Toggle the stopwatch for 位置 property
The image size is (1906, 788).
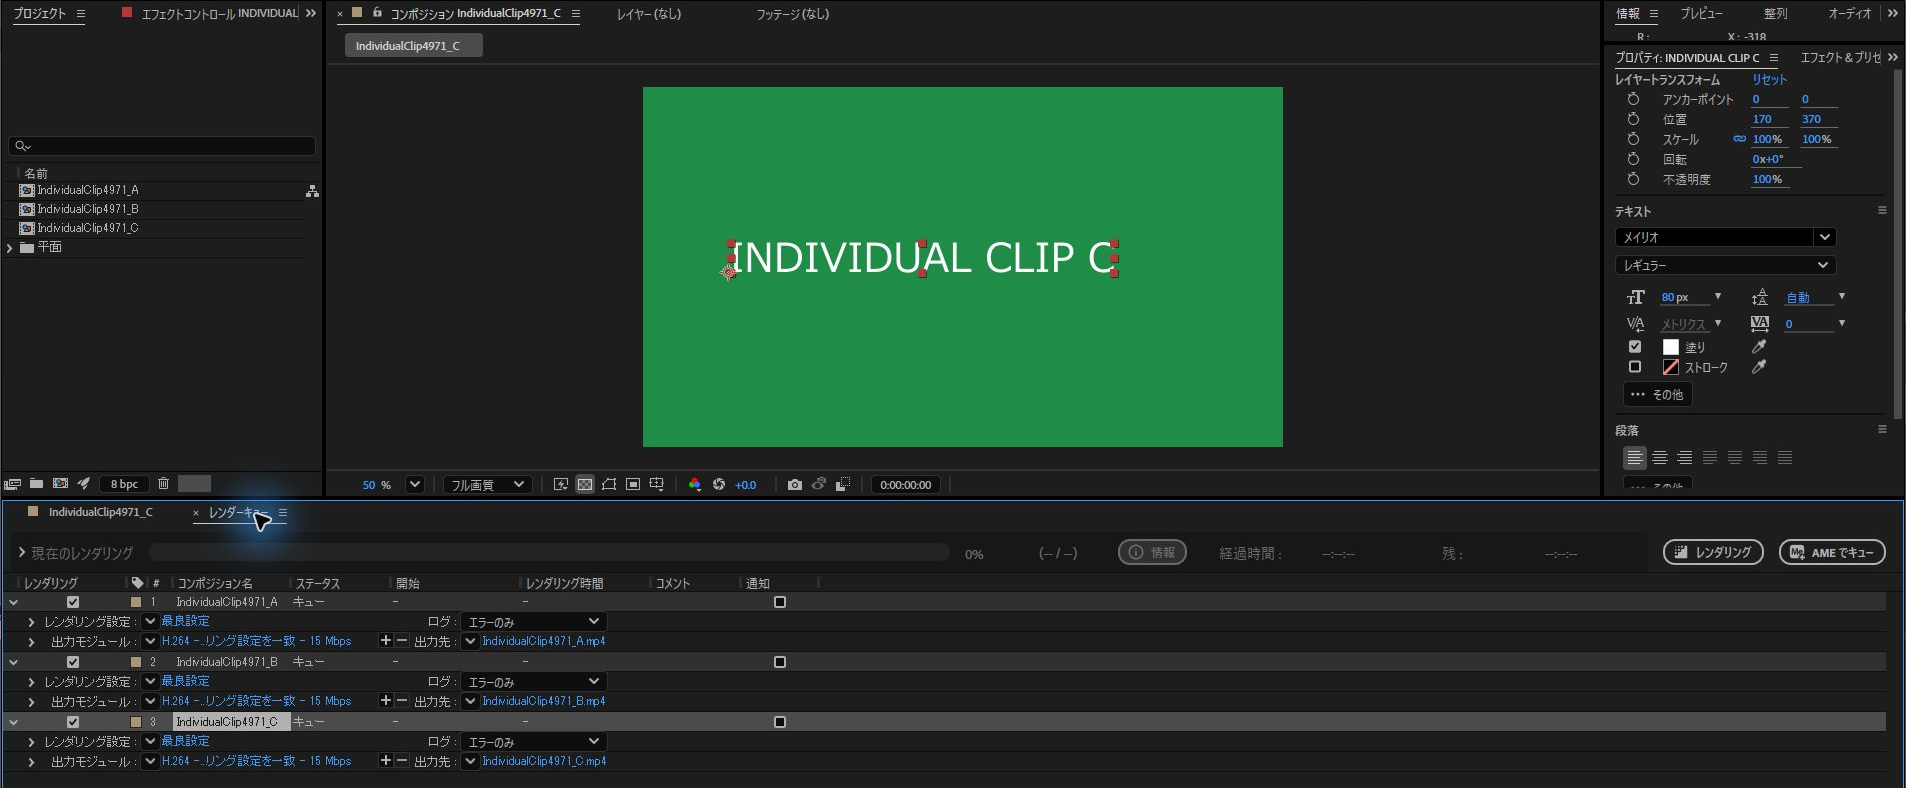1633,119
